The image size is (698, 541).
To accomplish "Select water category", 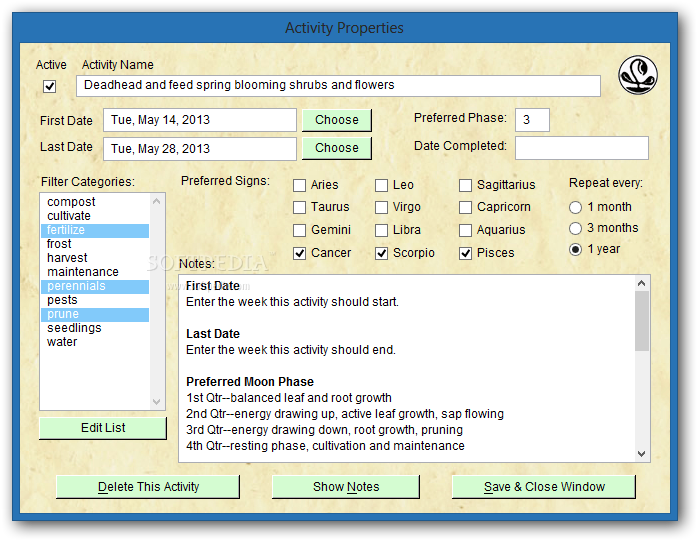I will pos(95,342).
